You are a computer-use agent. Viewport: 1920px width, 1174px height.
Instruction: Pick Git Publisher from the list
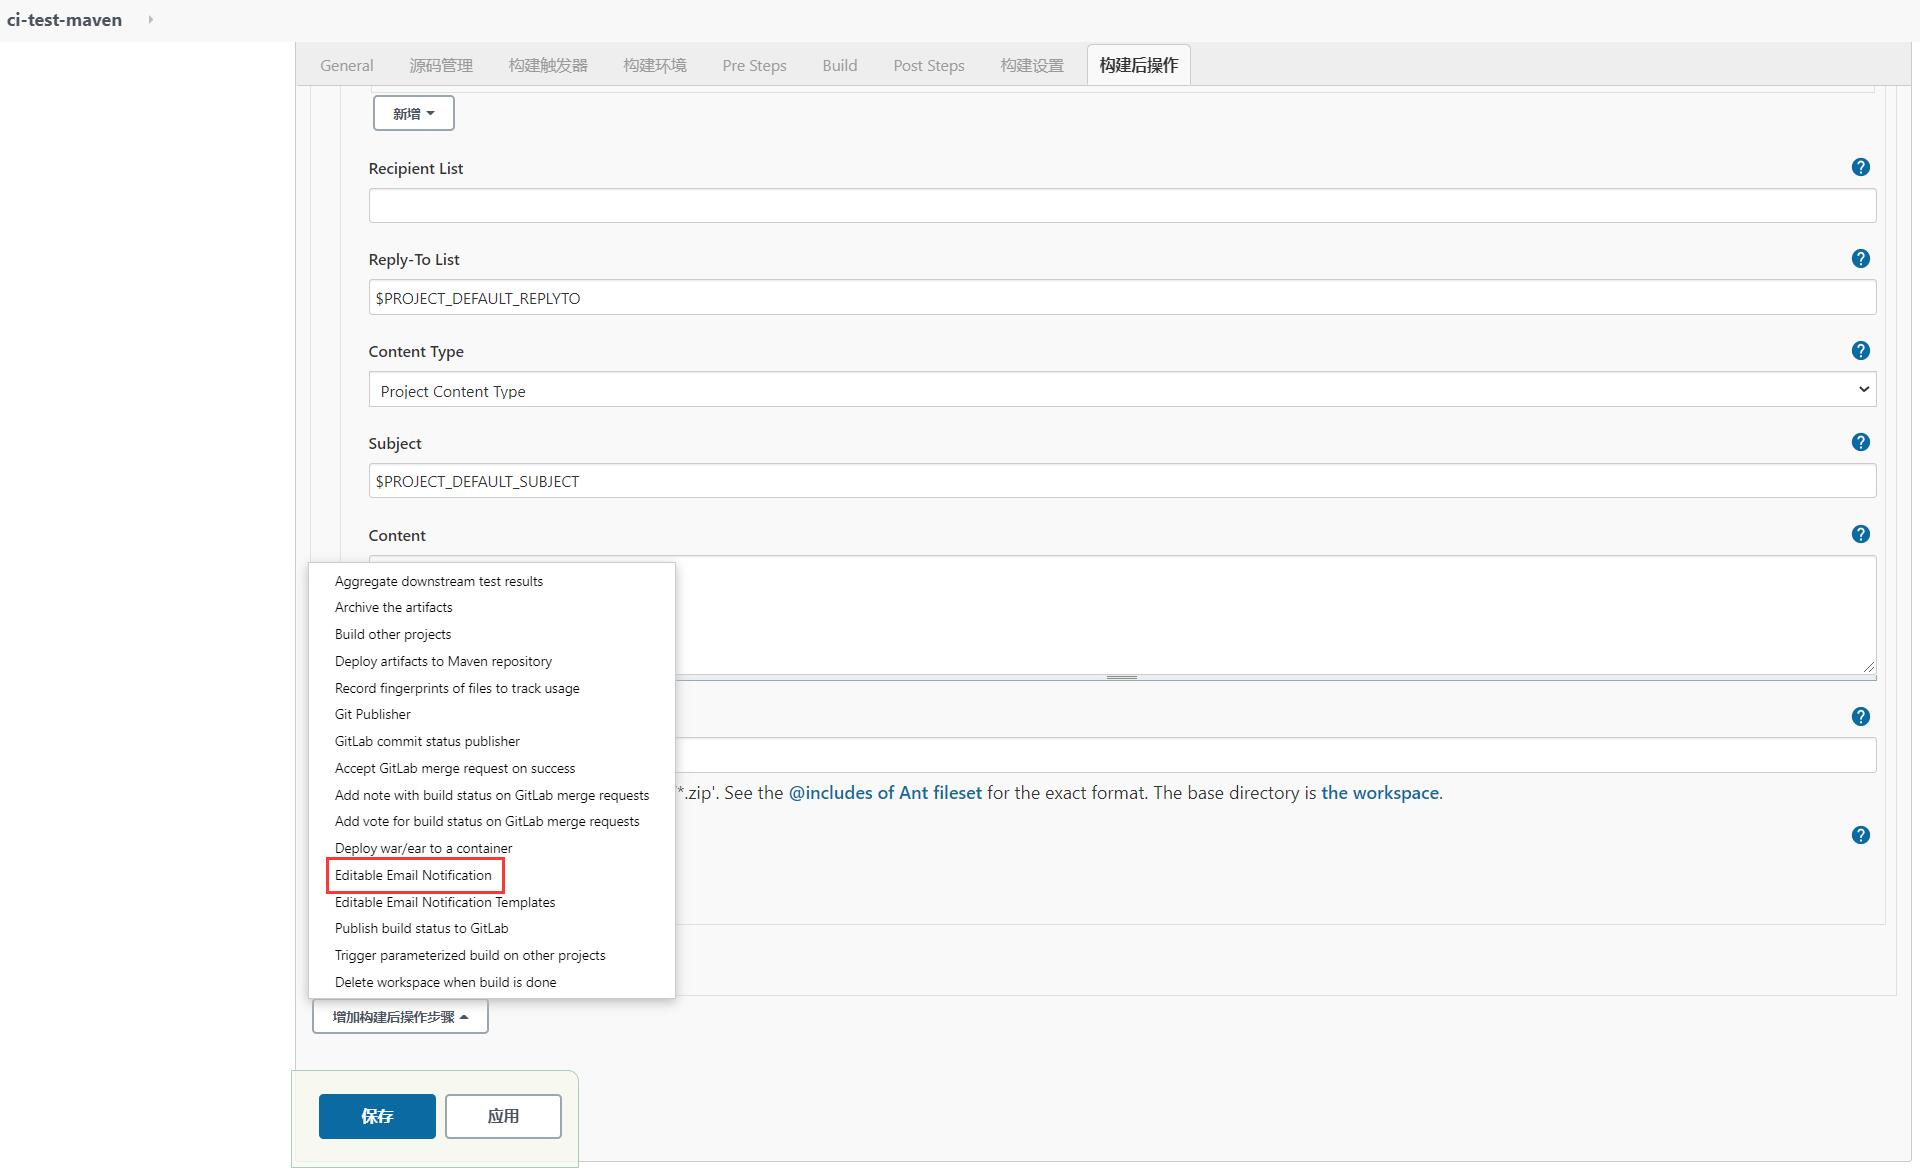pyautogui.click(x=372, y=715)
